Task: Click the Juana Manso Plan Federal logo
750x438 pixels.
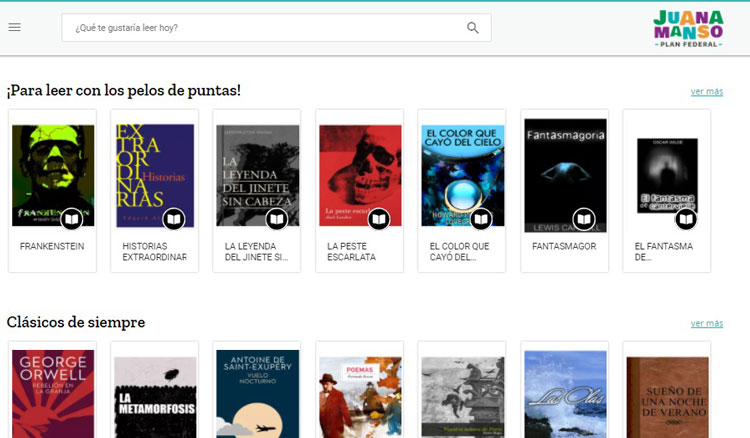Action: 688,29
